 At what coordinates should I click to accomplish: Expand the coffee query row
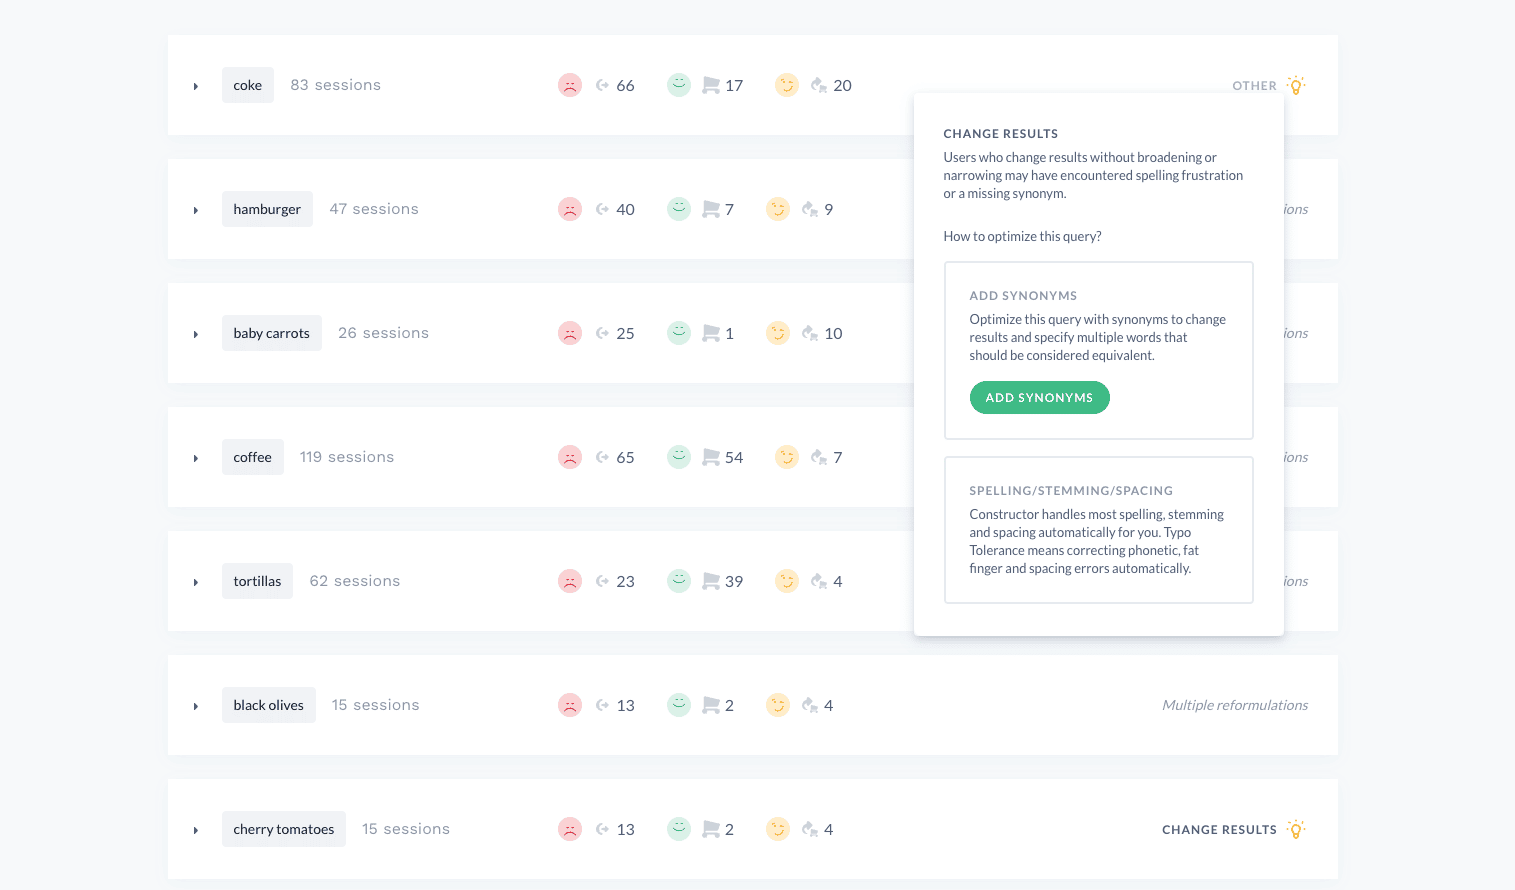point(196,457)
